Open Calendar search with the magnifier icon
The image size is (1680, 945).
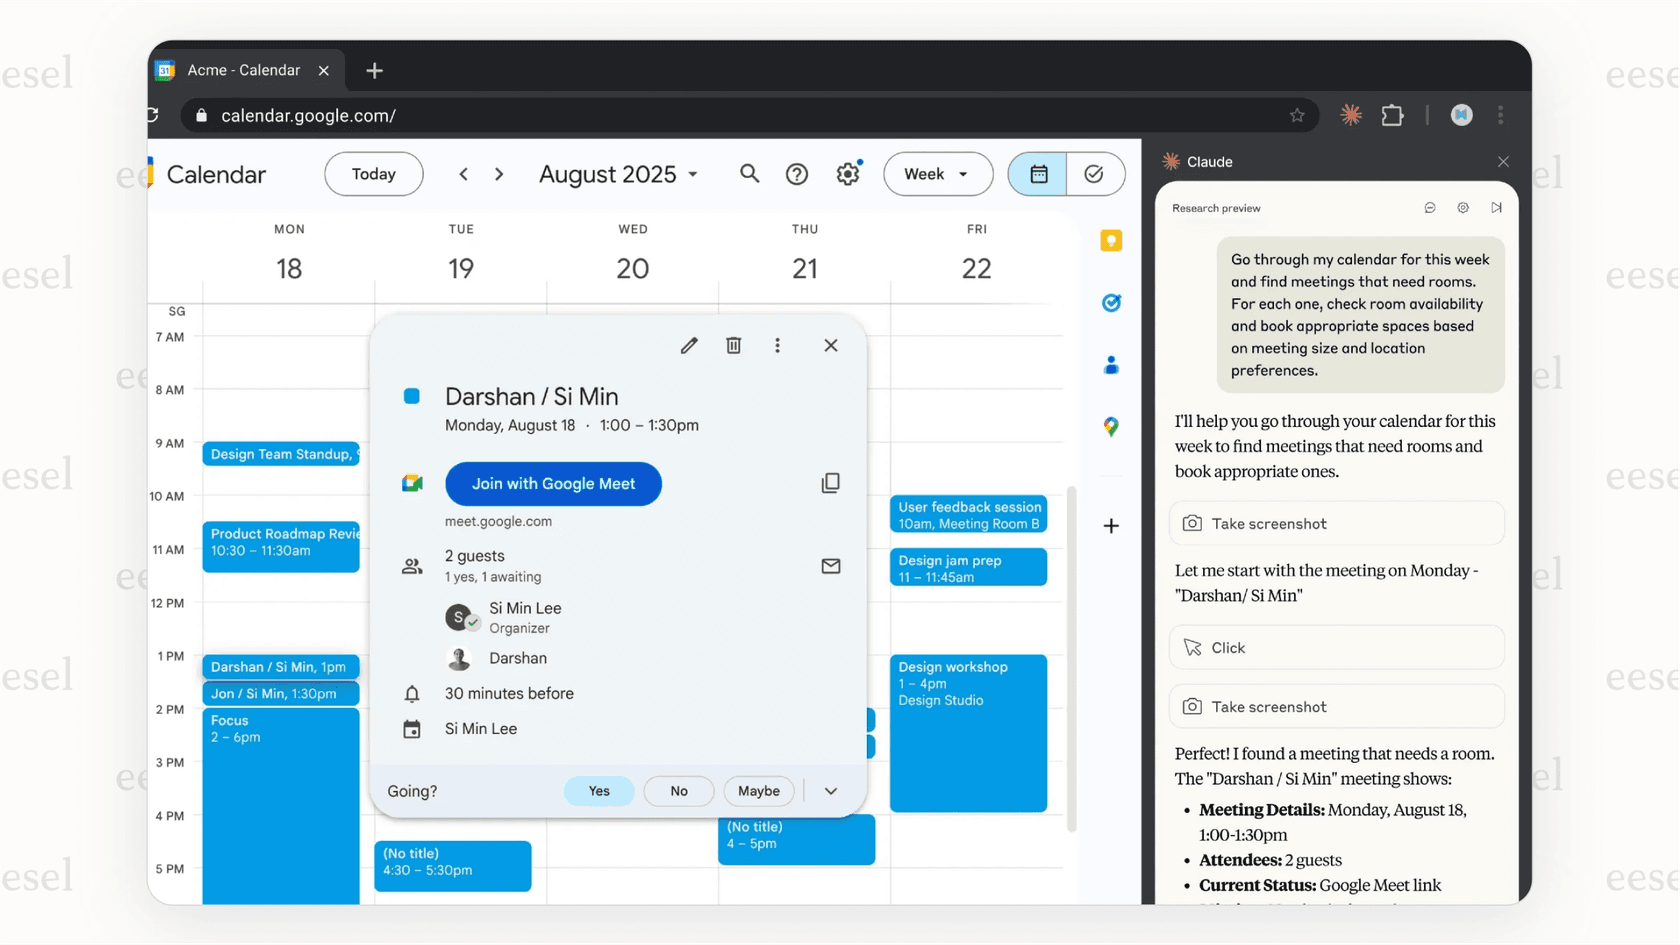[x=749, y=174]
